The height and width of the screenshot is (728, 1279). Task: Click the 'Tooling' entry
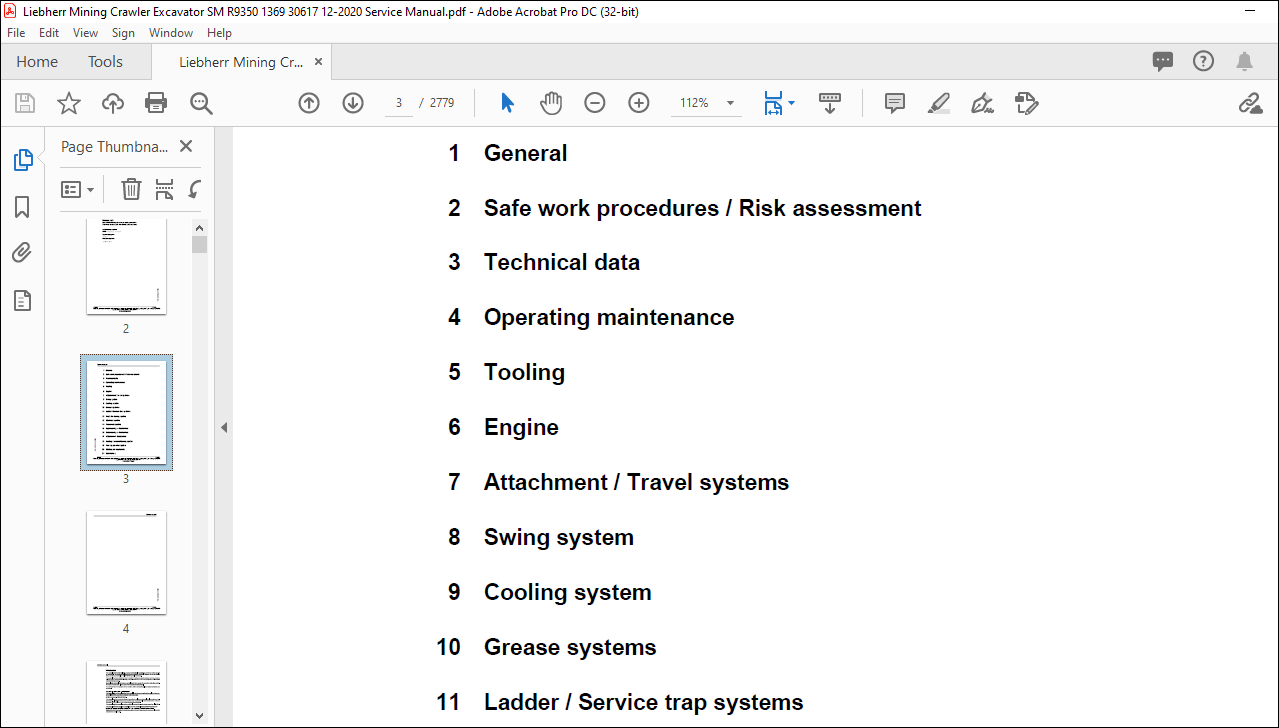(x=525, y=372)
